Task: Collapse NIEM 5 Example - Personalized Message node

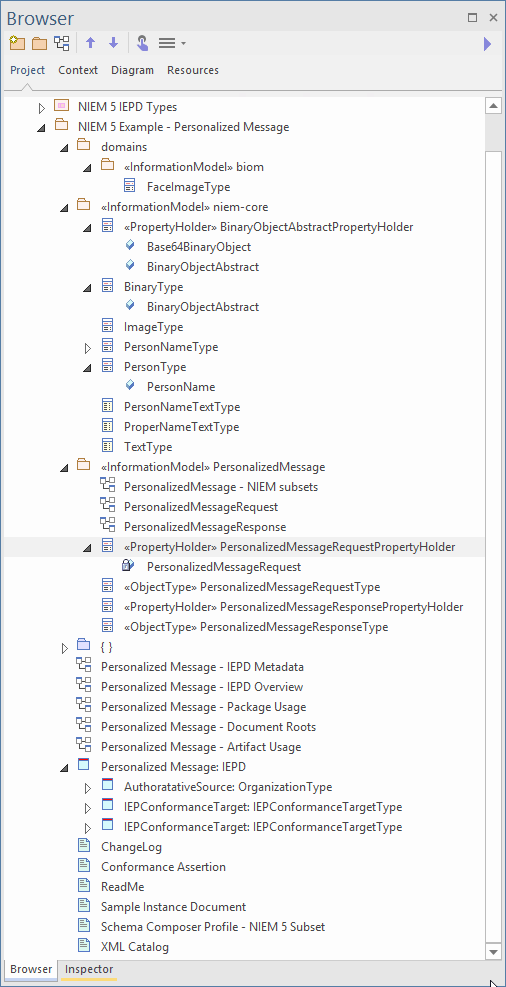Action: click(x=42, y=128)
